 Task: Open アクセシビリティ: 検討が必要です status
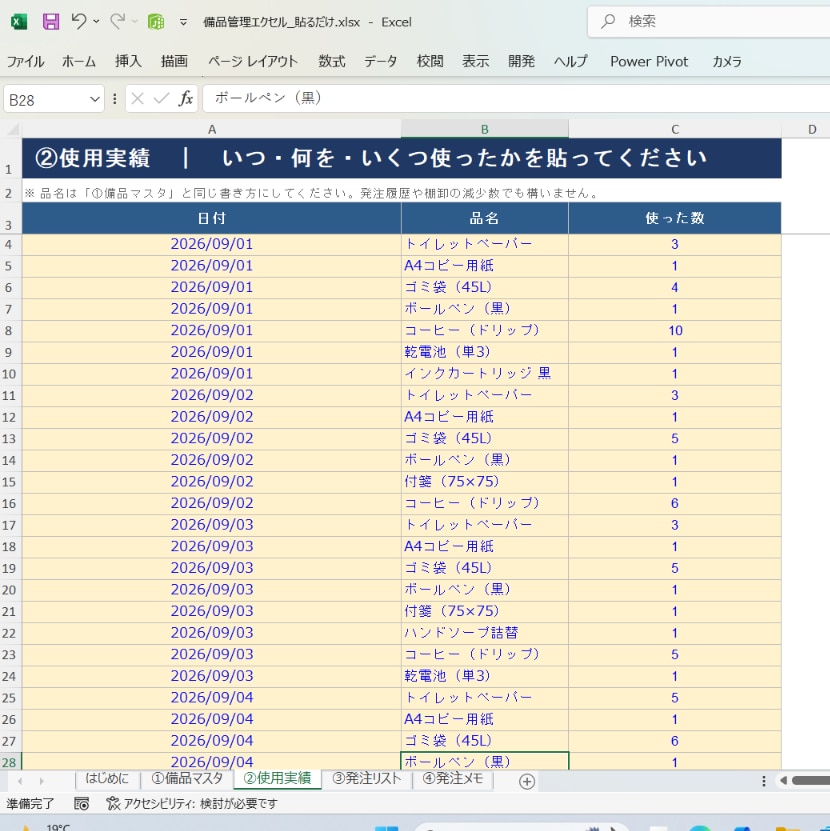[192, 804]
